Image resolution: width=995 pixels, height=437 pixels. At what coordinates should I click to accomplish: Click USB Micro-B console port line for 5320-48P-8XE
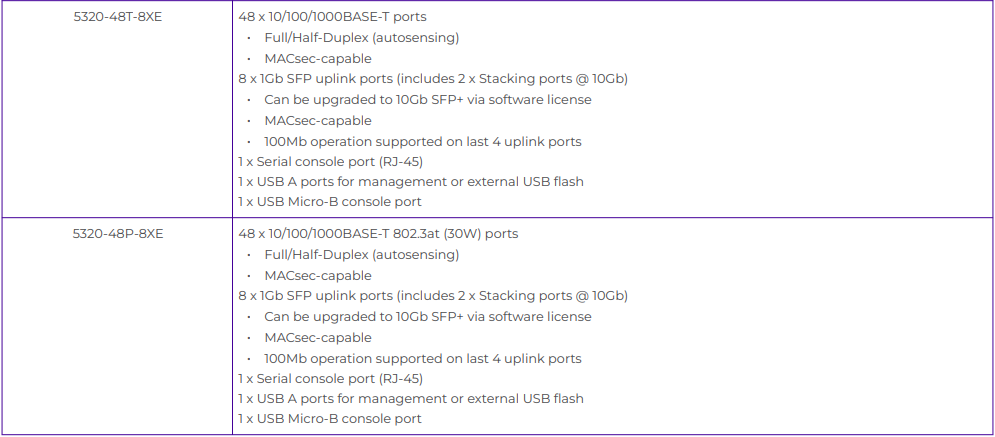pos(329,419)
